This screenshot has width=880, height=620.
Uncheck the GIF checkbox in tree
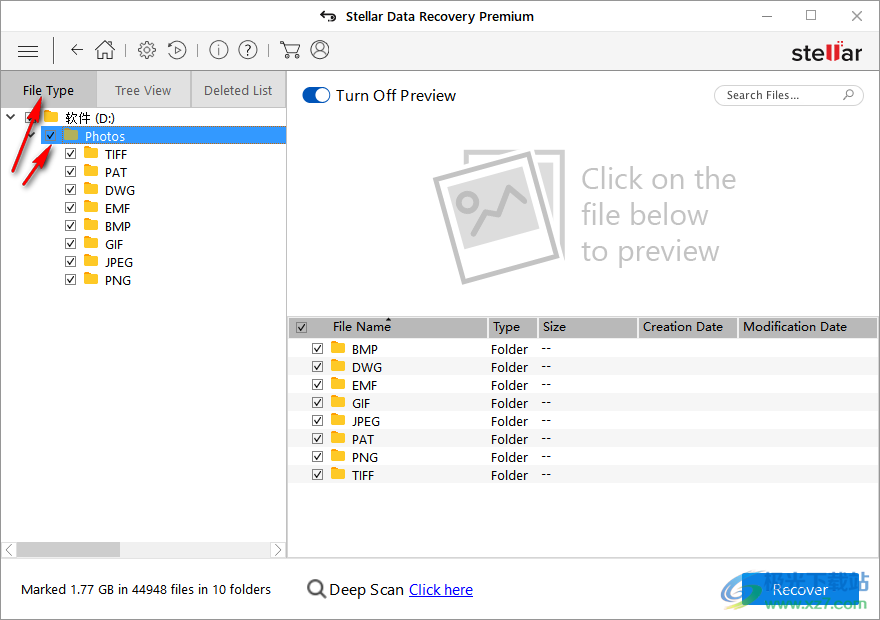[x=70, y=243]
